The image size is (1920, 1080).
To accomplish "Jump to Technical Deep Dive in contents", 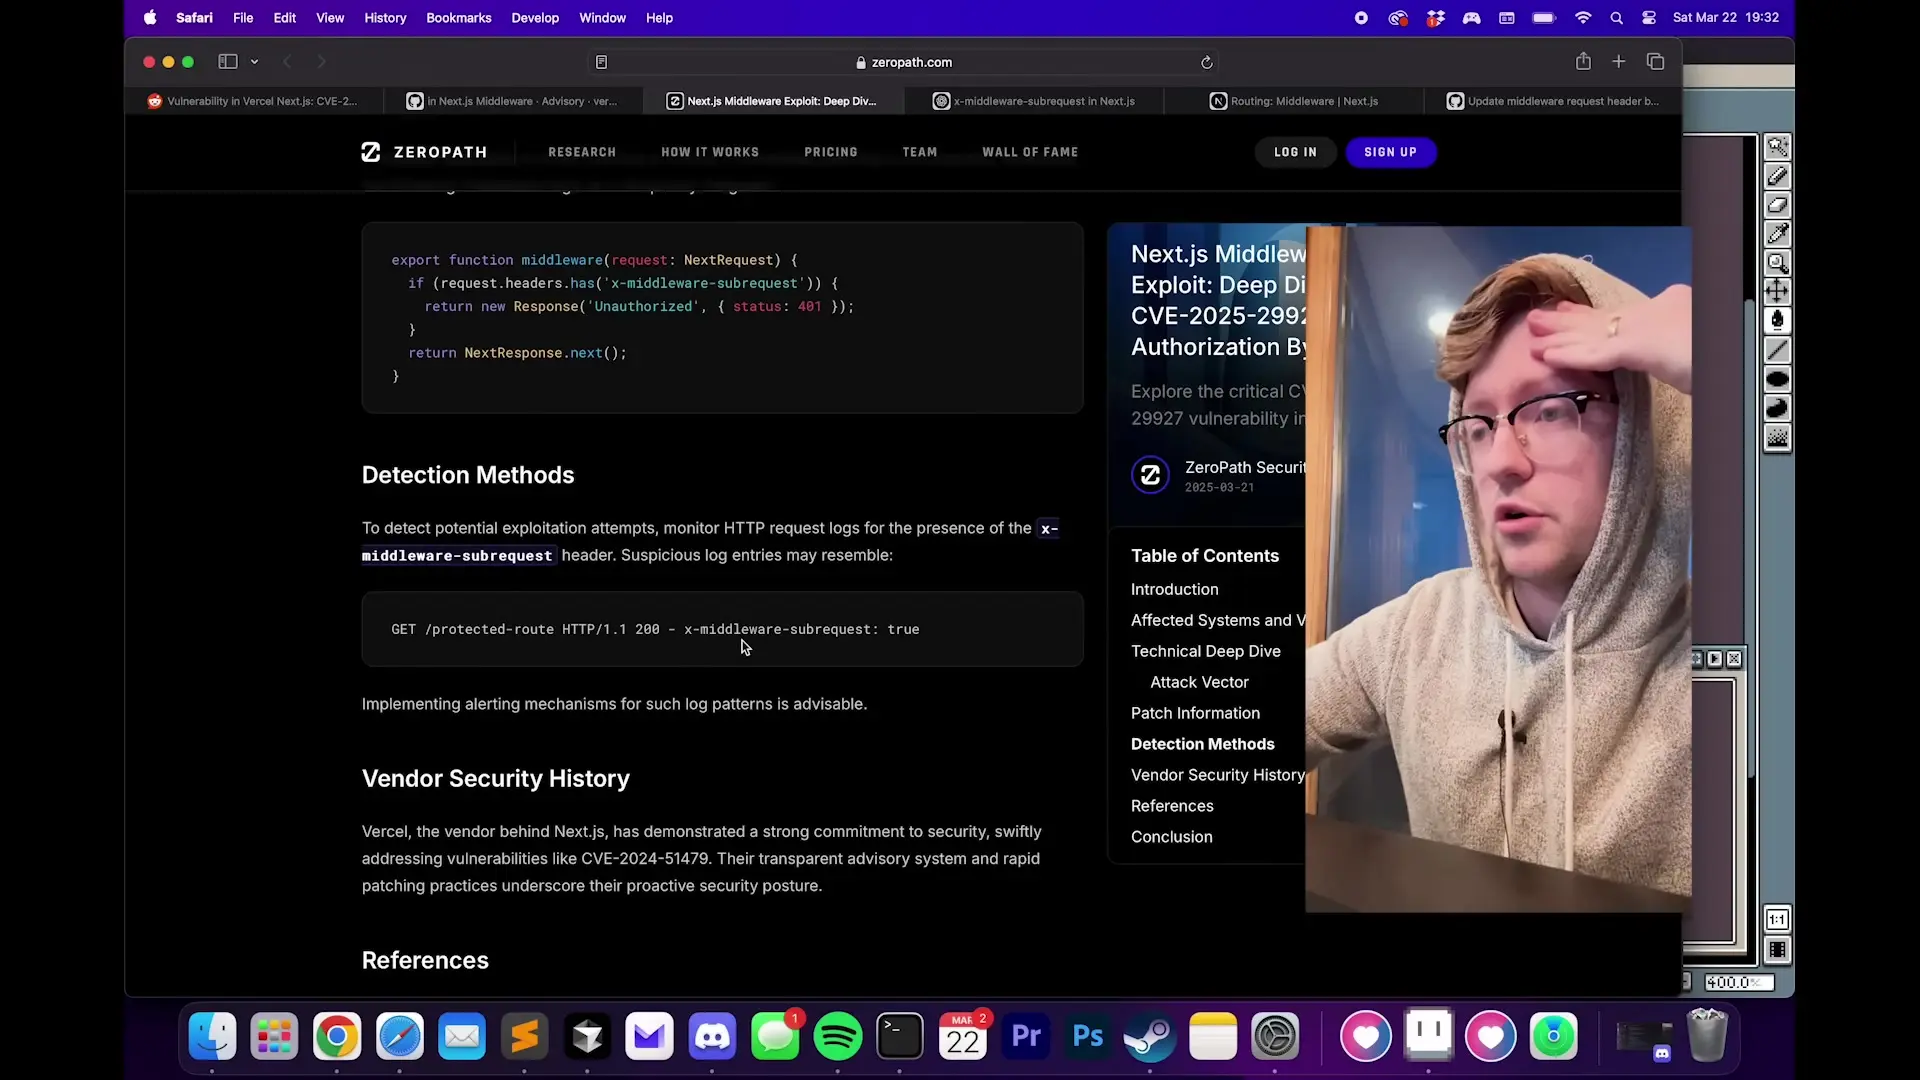I will click(x=1205, y=651).
